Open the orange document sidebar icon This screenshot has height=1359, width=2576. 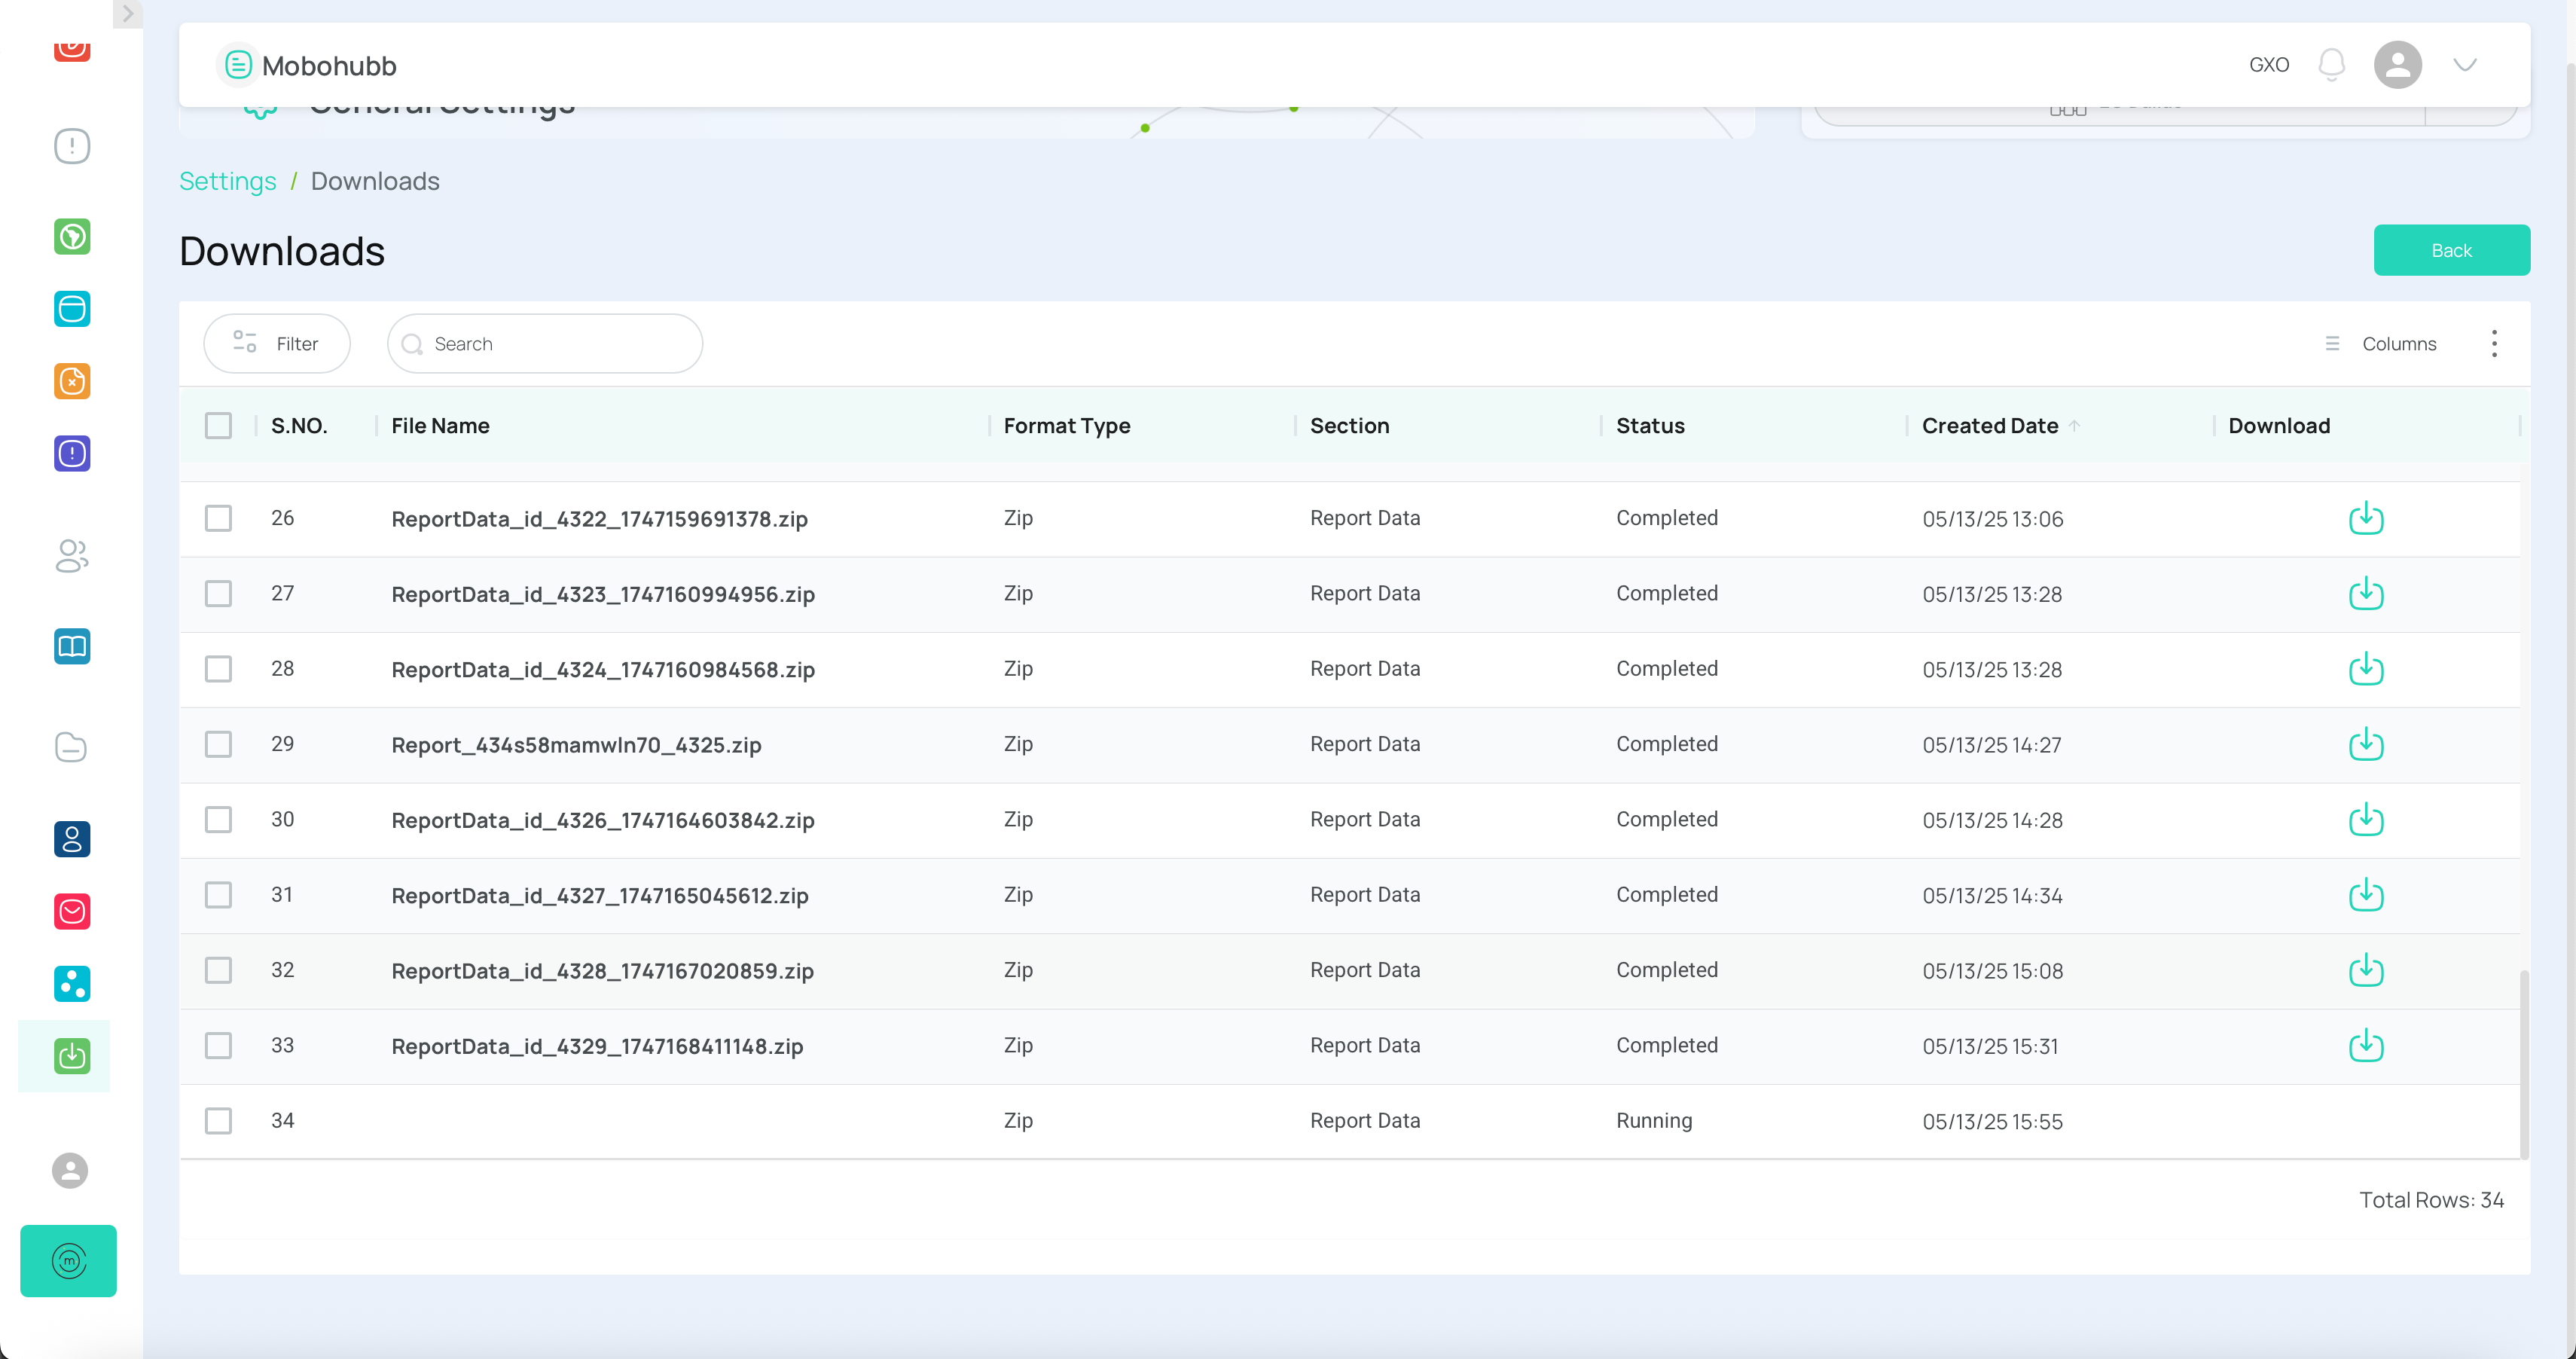(72, 381)
